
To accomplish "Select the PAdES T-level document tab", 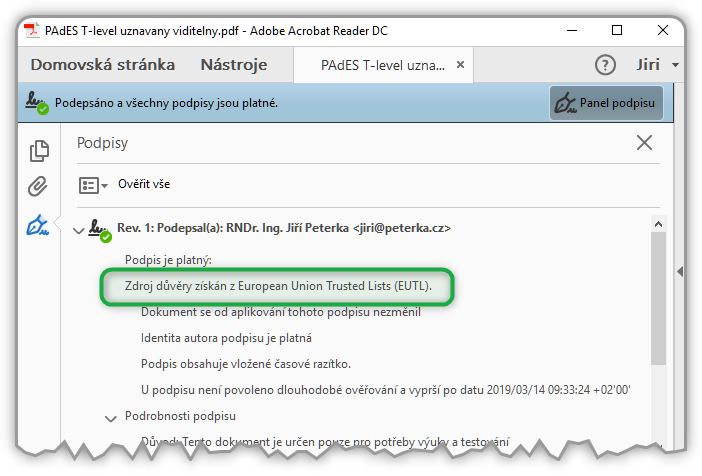I will tap(383, 65).
